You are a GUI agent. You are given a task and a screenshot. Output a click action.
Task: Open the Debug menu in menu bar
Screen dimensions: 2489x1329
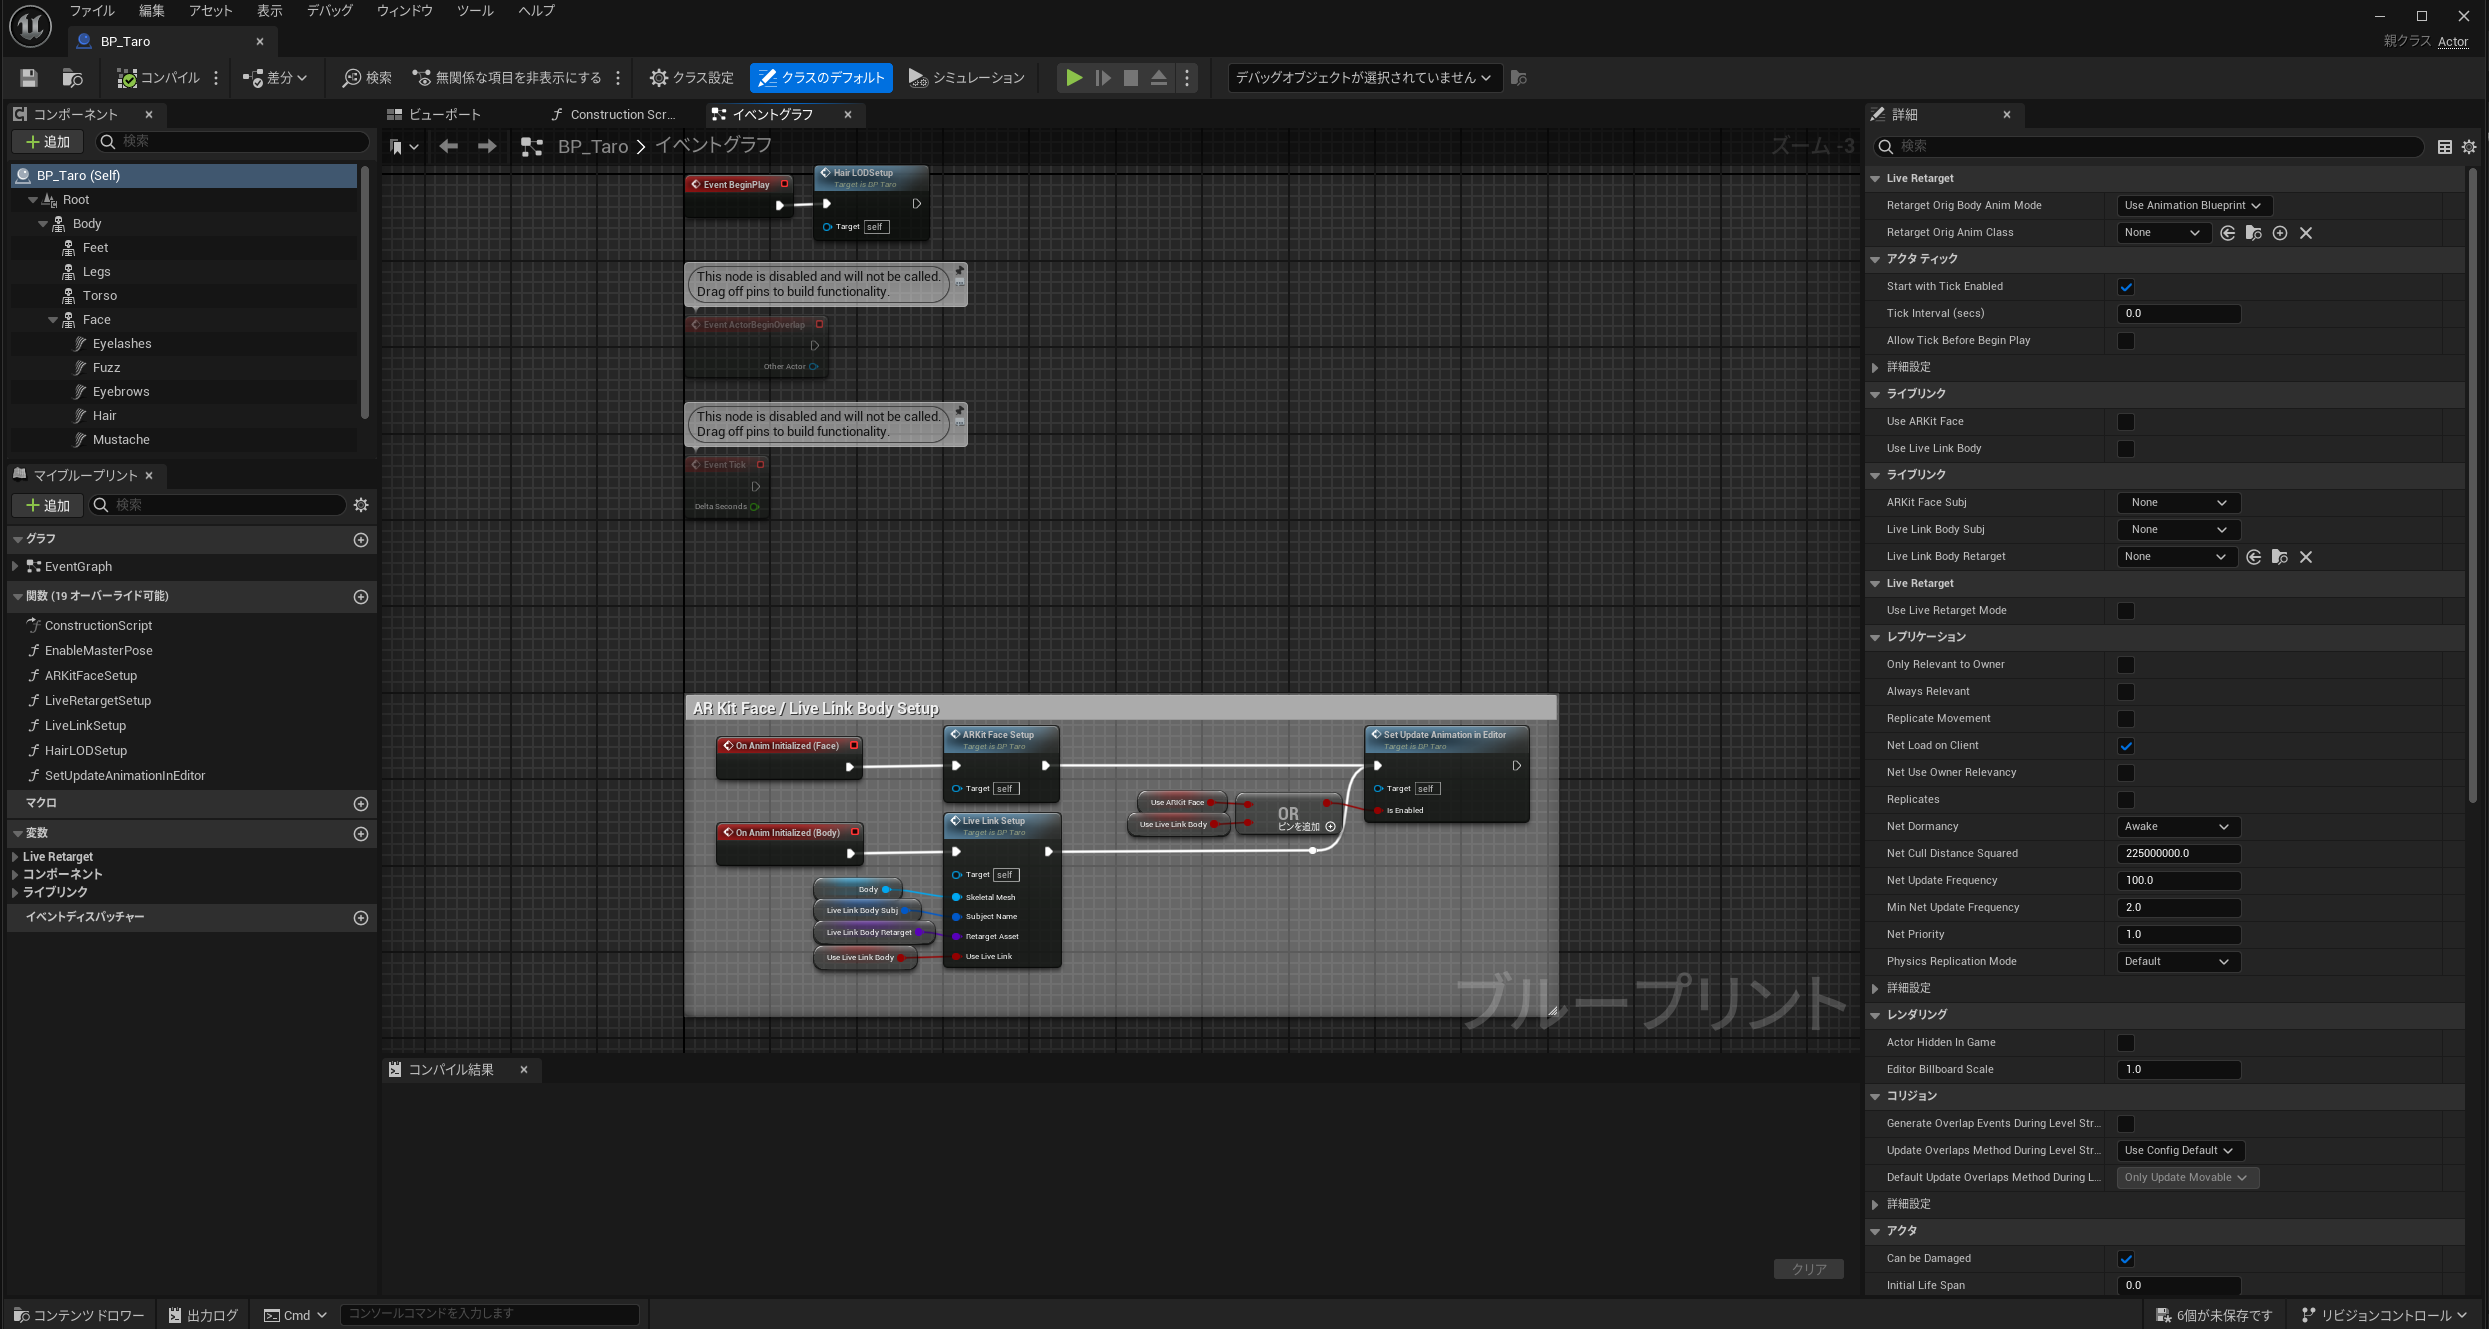coord(329,11)
